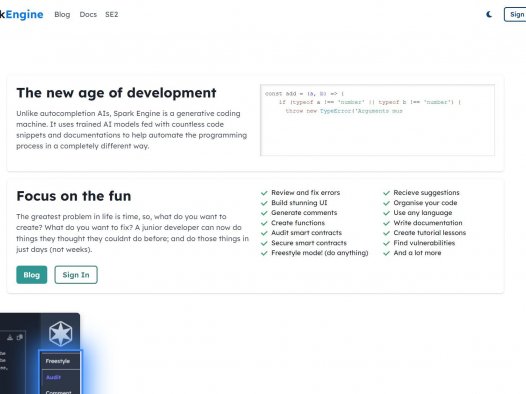Click the text Review and fix errors
Image resolution: width=526 pixels, height=394 pixels.
pyautogui.click(x=306, y=192)
